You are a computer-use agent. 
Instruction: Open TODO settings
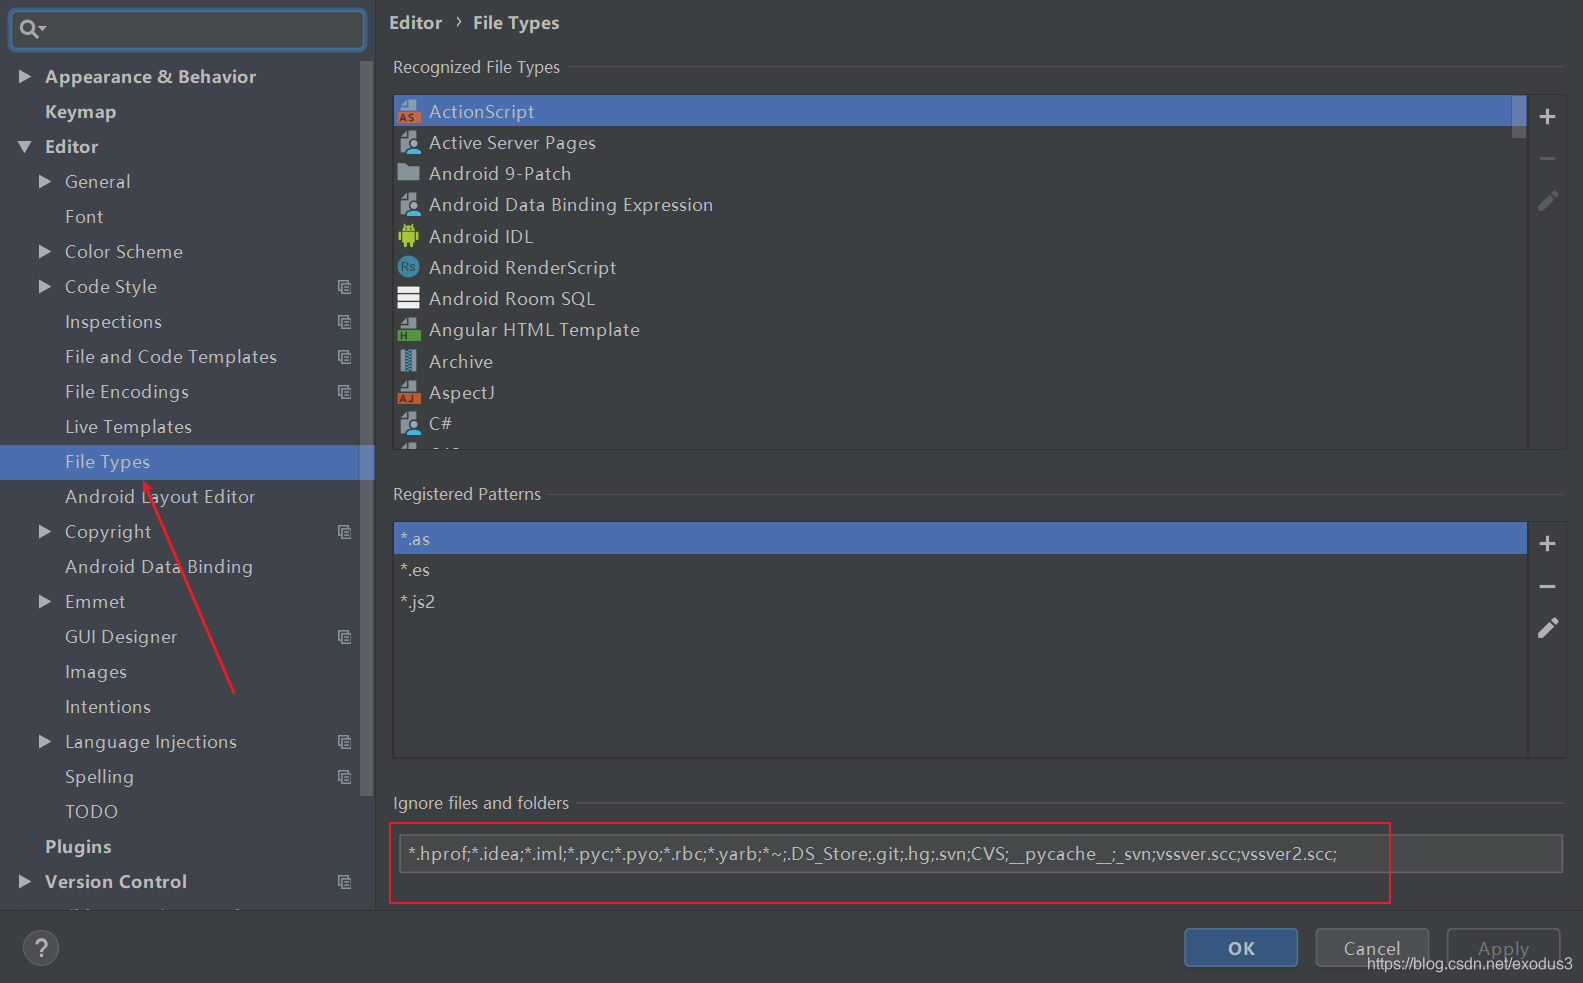click(x=91, y=812)
